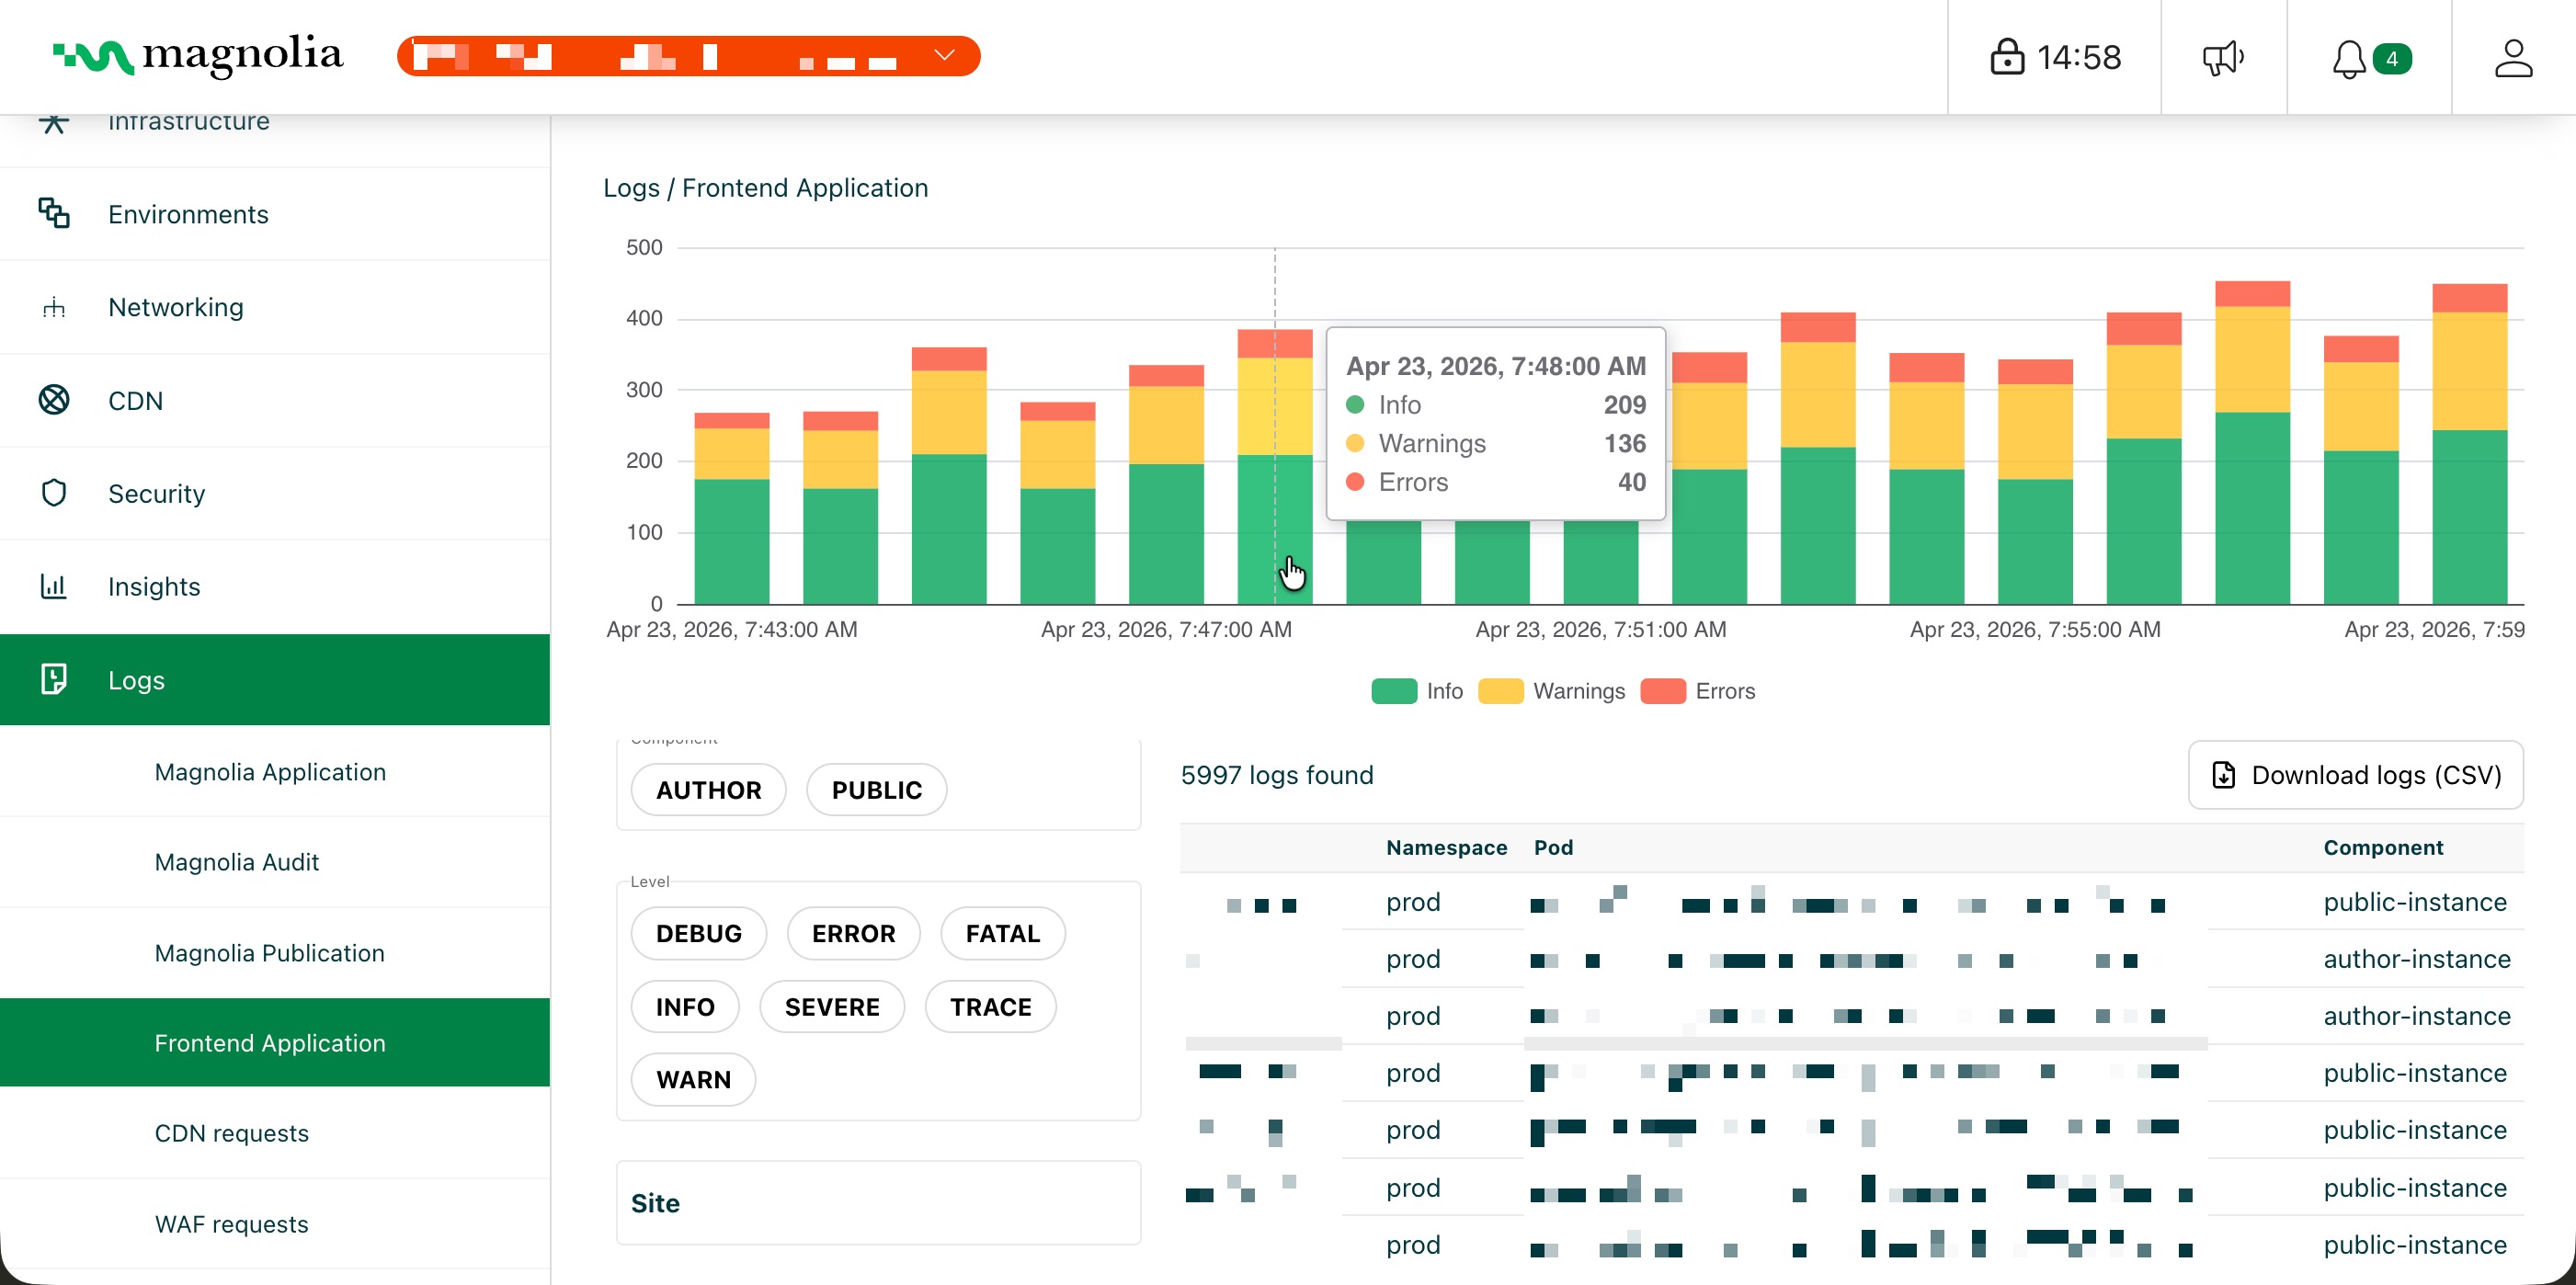The image size is (2576, 1285).
Task: Toggle the ERROR level filter
Action: pyautogui.click(x=853, y=933)
